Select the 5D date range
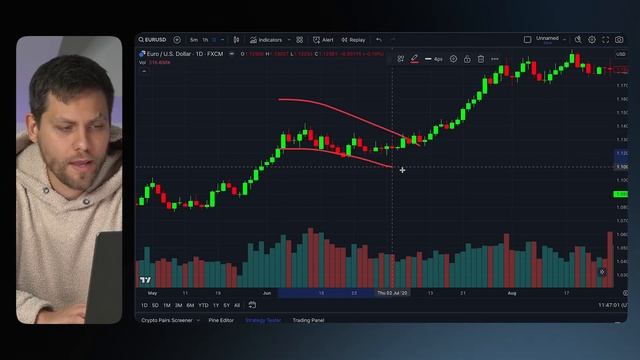This screenshot has width=640, height=360. 155,305
